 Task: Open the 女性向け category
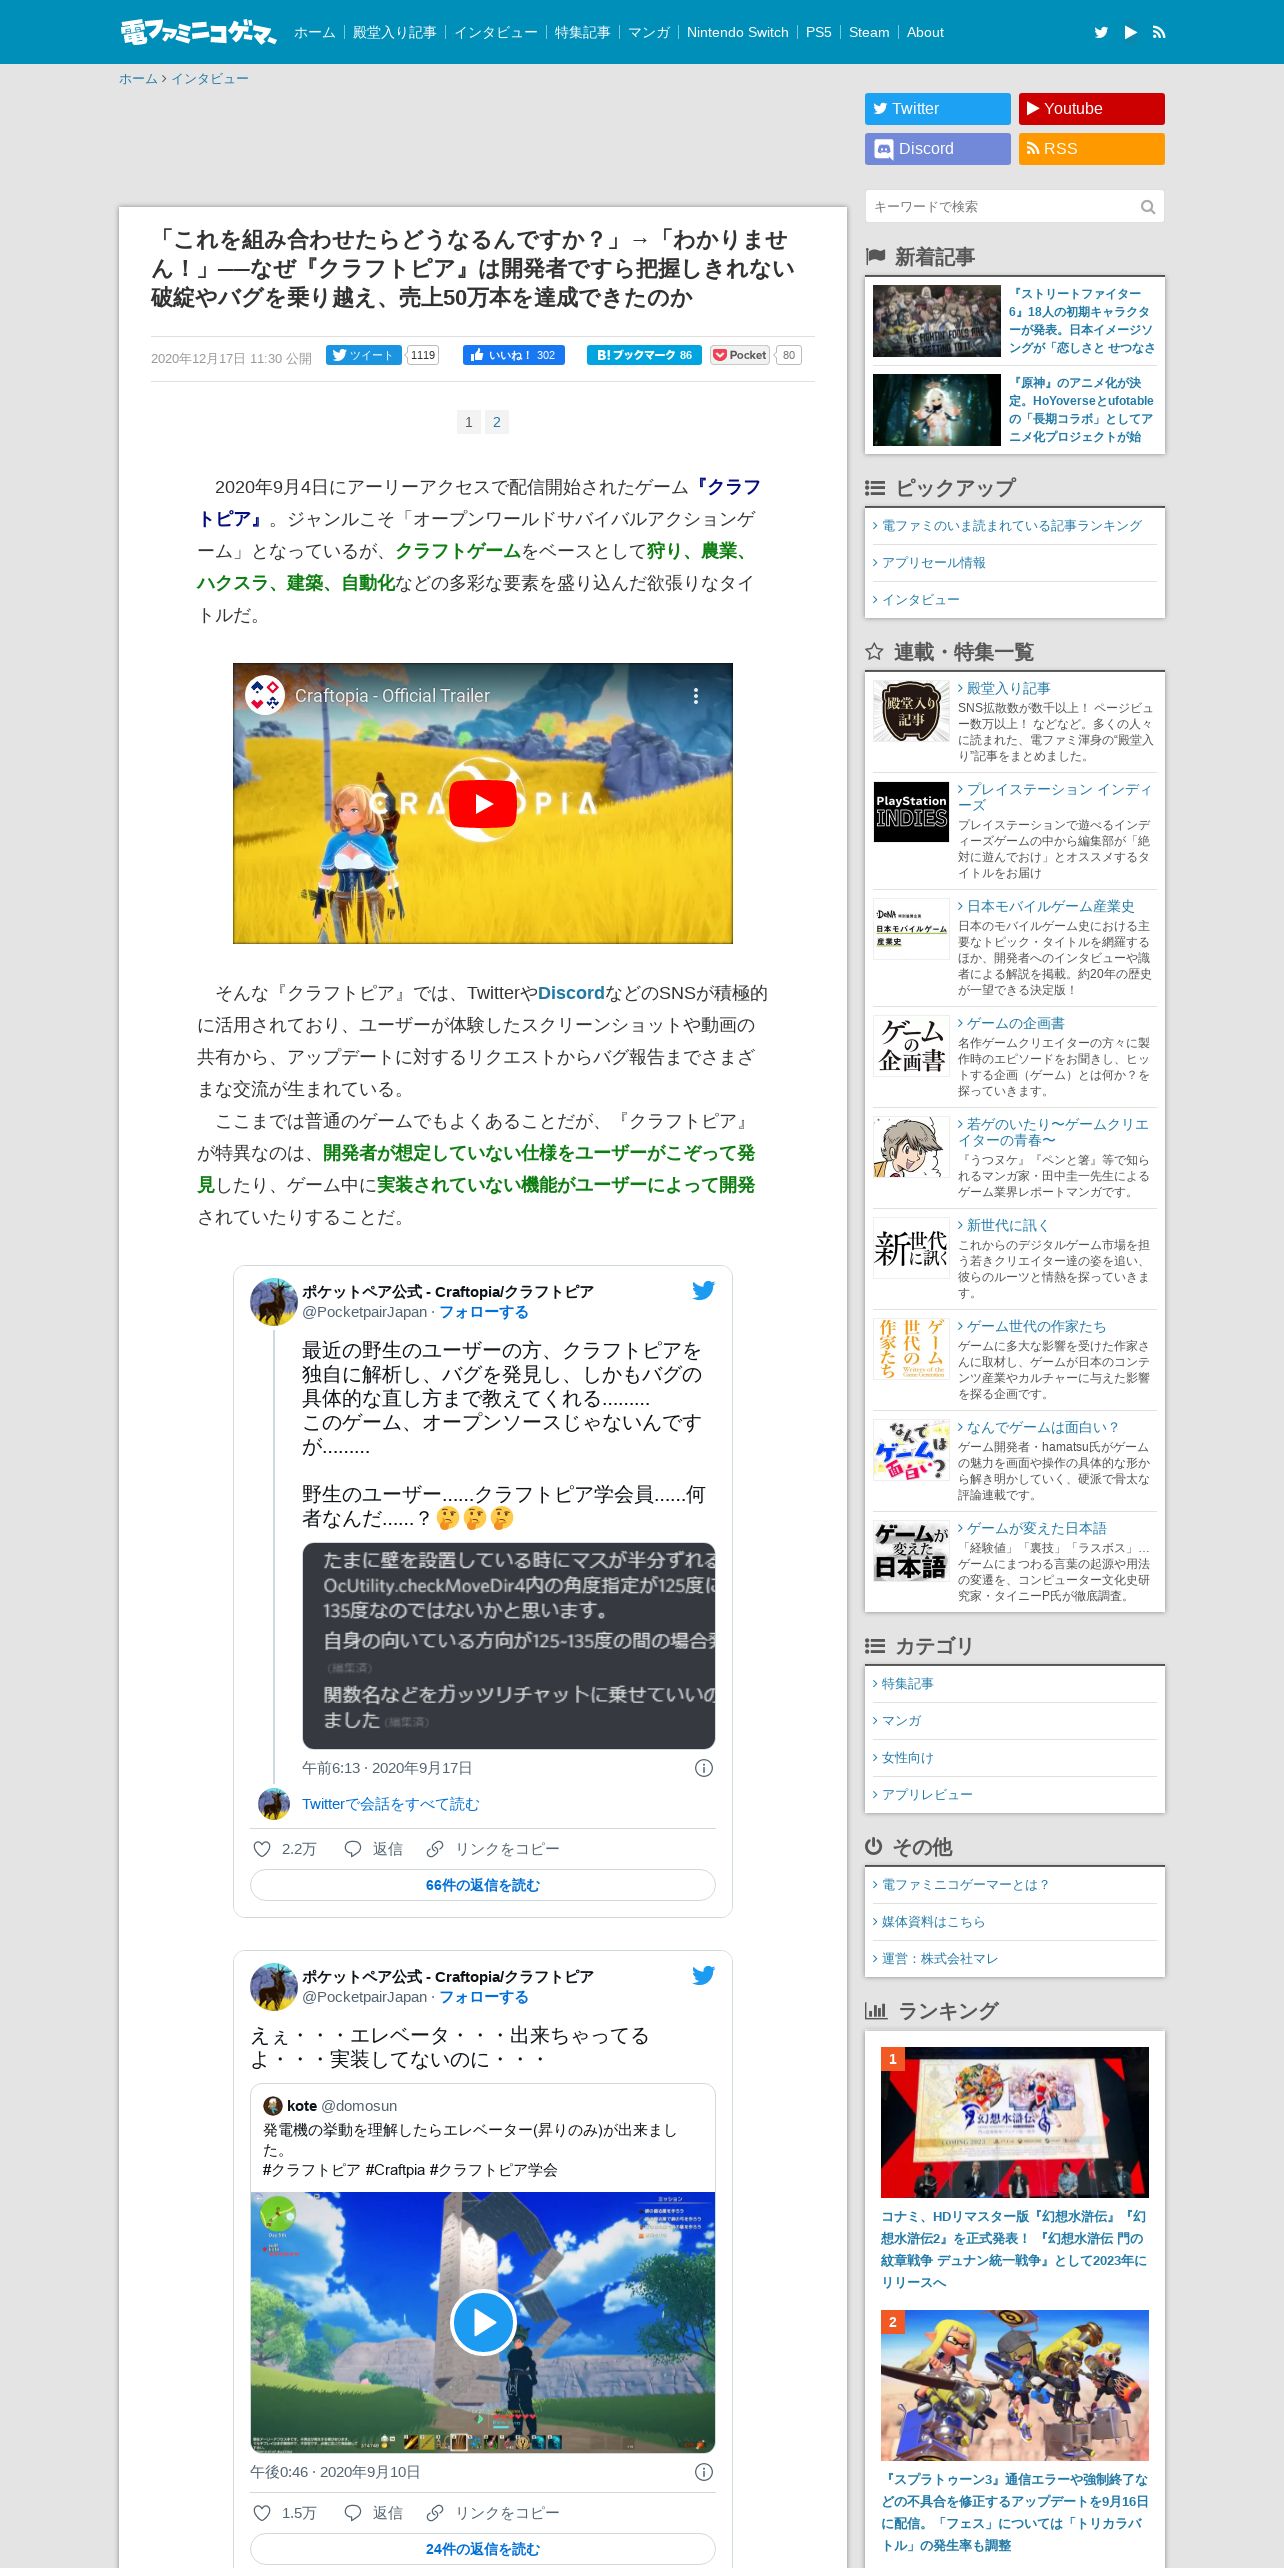click(x=907, y=1758)
